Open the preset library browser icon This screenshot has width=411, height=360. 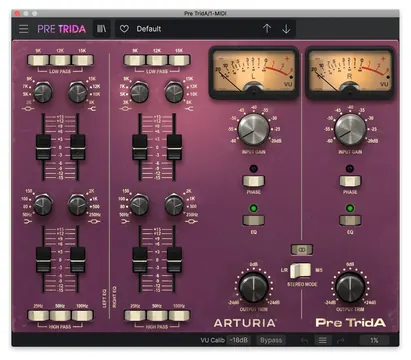pos(102,29)
